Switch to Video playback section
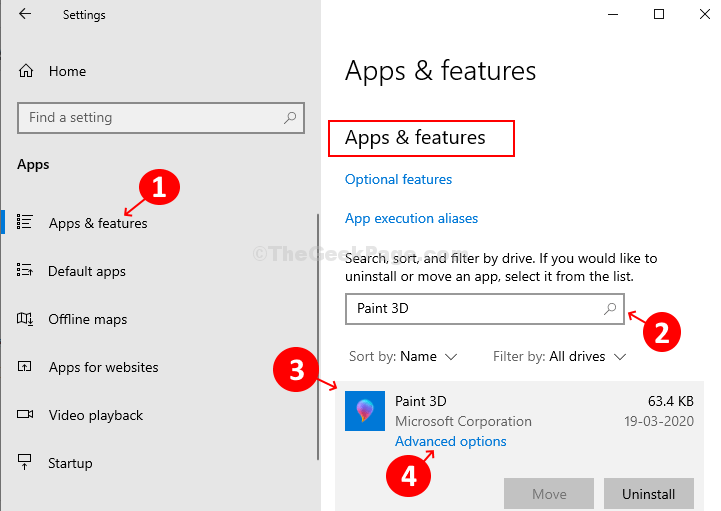The image size is (721, 511). 96,415
